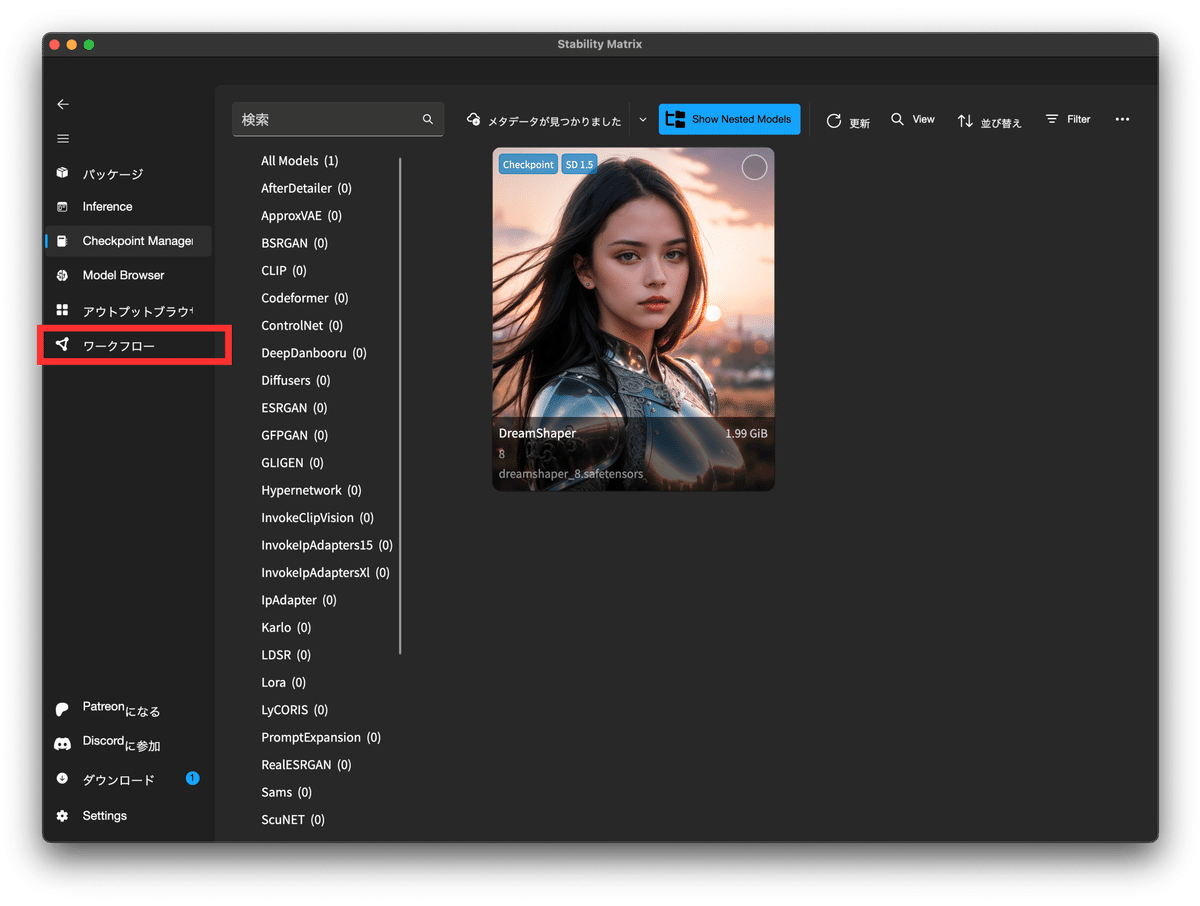Select the CLIP (0) category

click(284, 271)
